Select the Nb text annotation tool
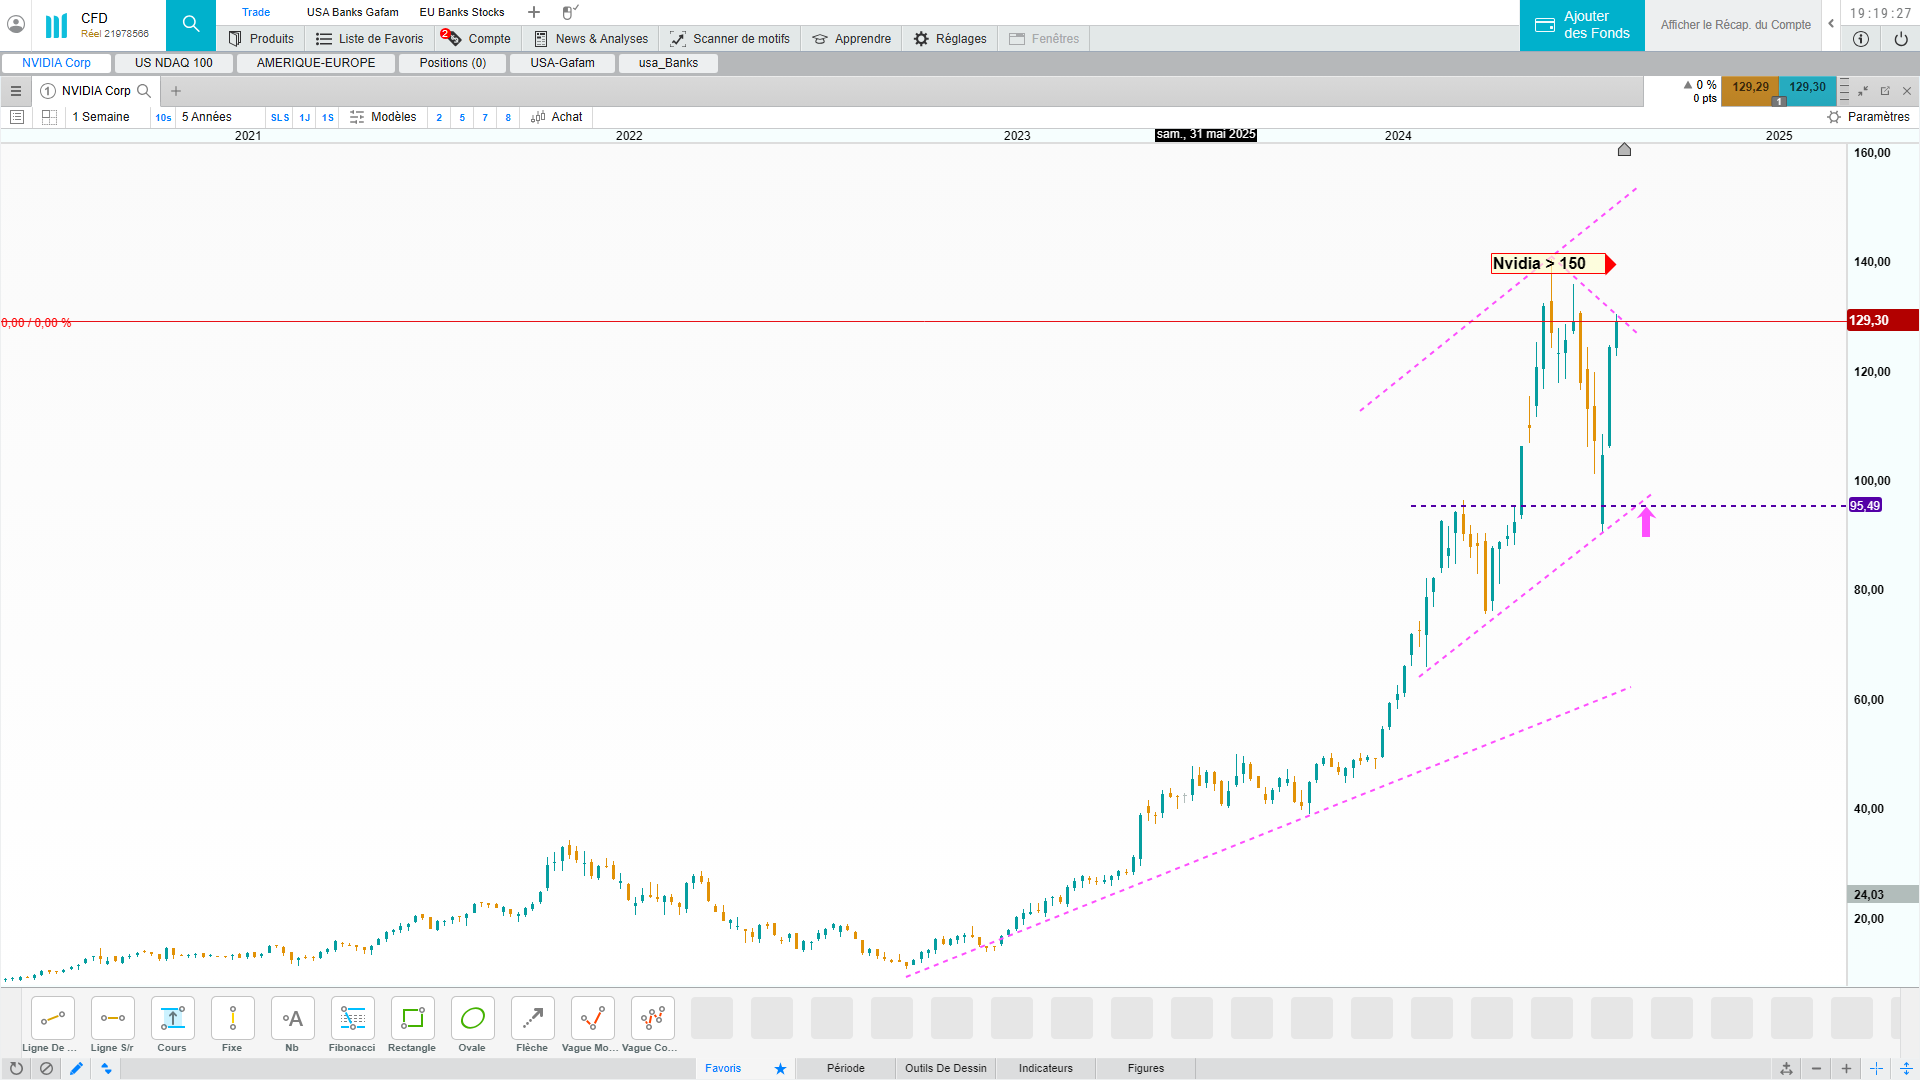This screenshot has height=1080, width=1920. point(292,1019)
